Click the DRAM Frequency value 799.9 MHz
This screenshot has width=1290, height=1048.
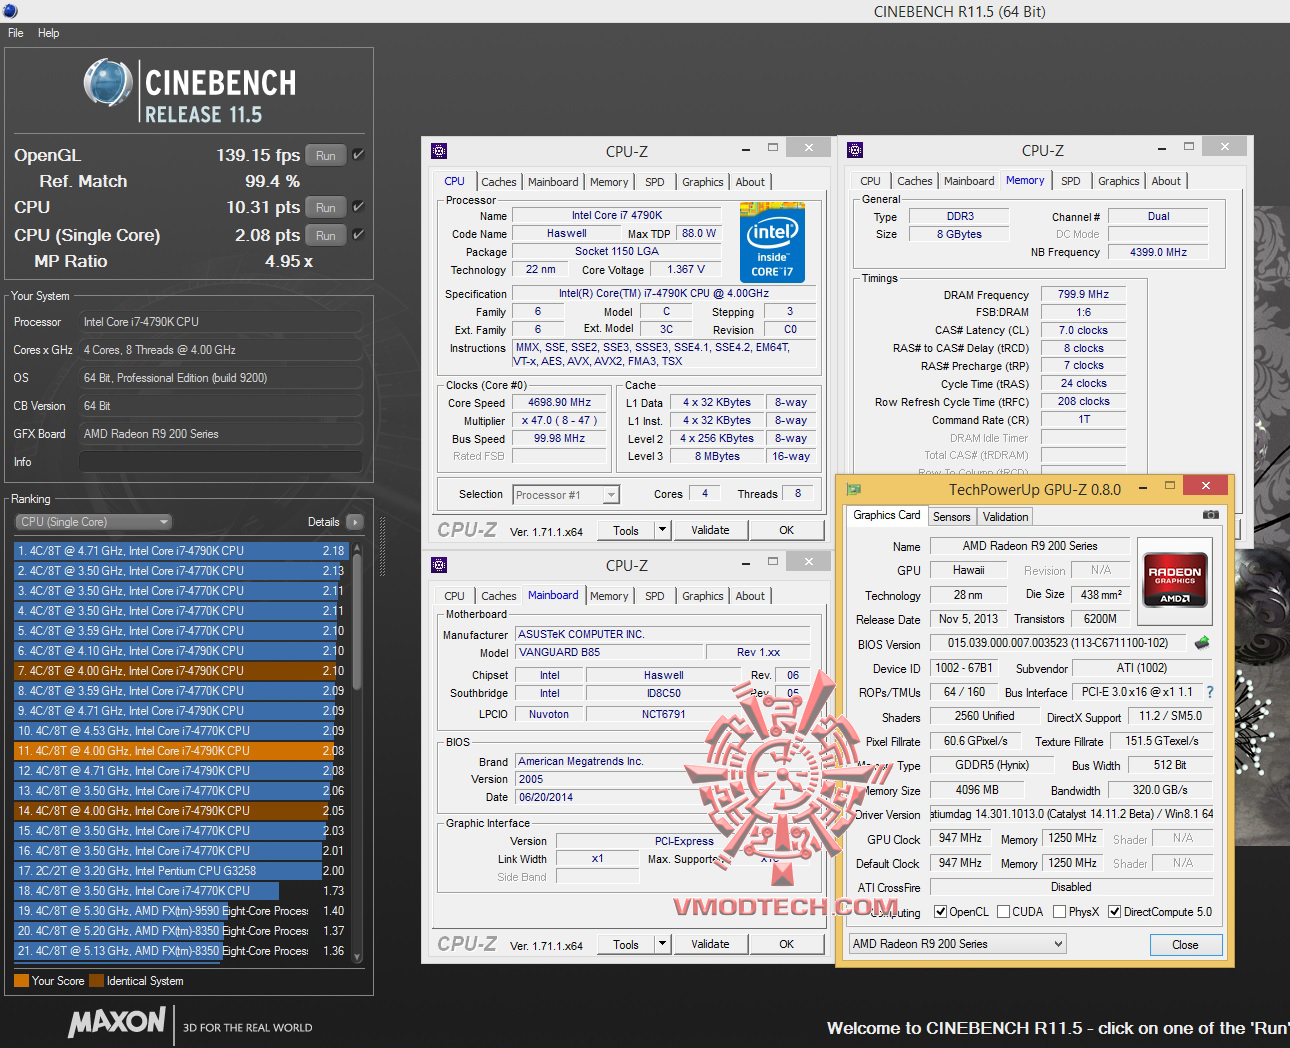click(x=1083, y=294)
